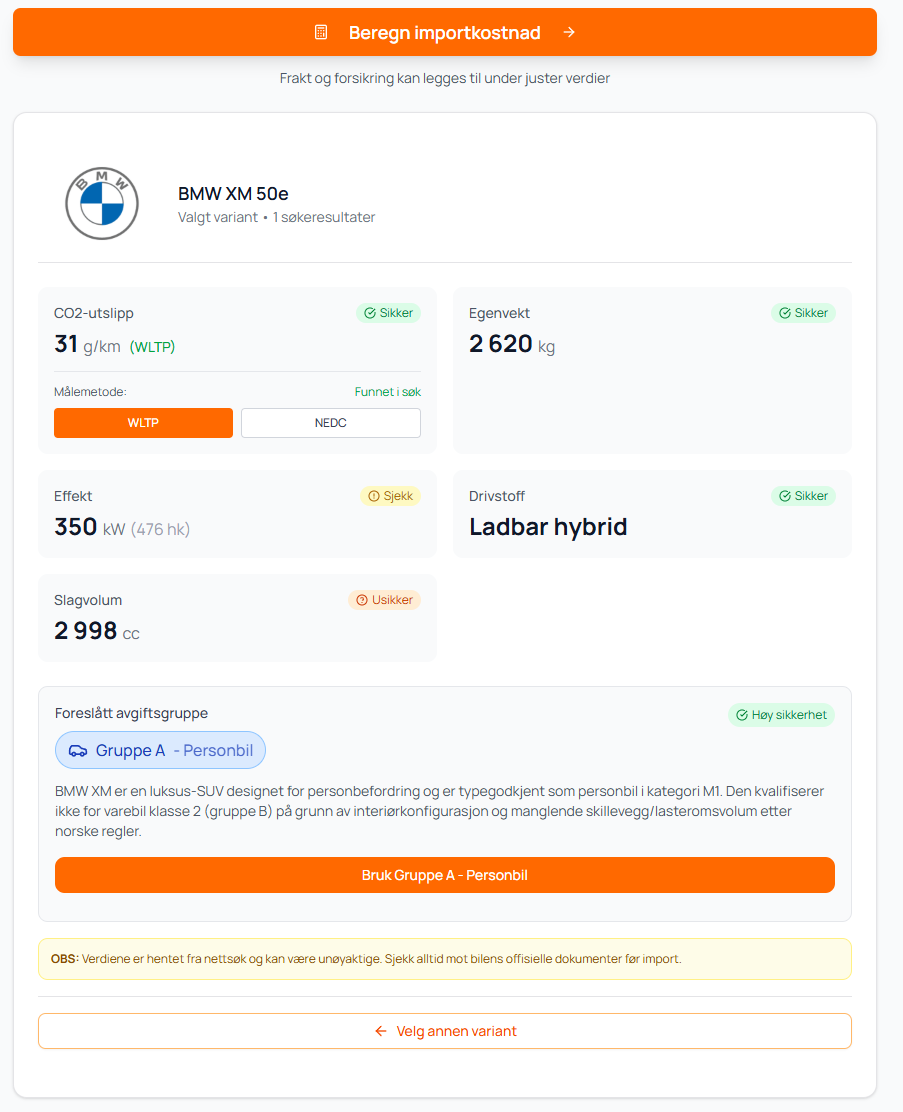Click the Høy sikkerhet badge
Viewport: 903px width, 1112px height.
[x=780, y=715]
